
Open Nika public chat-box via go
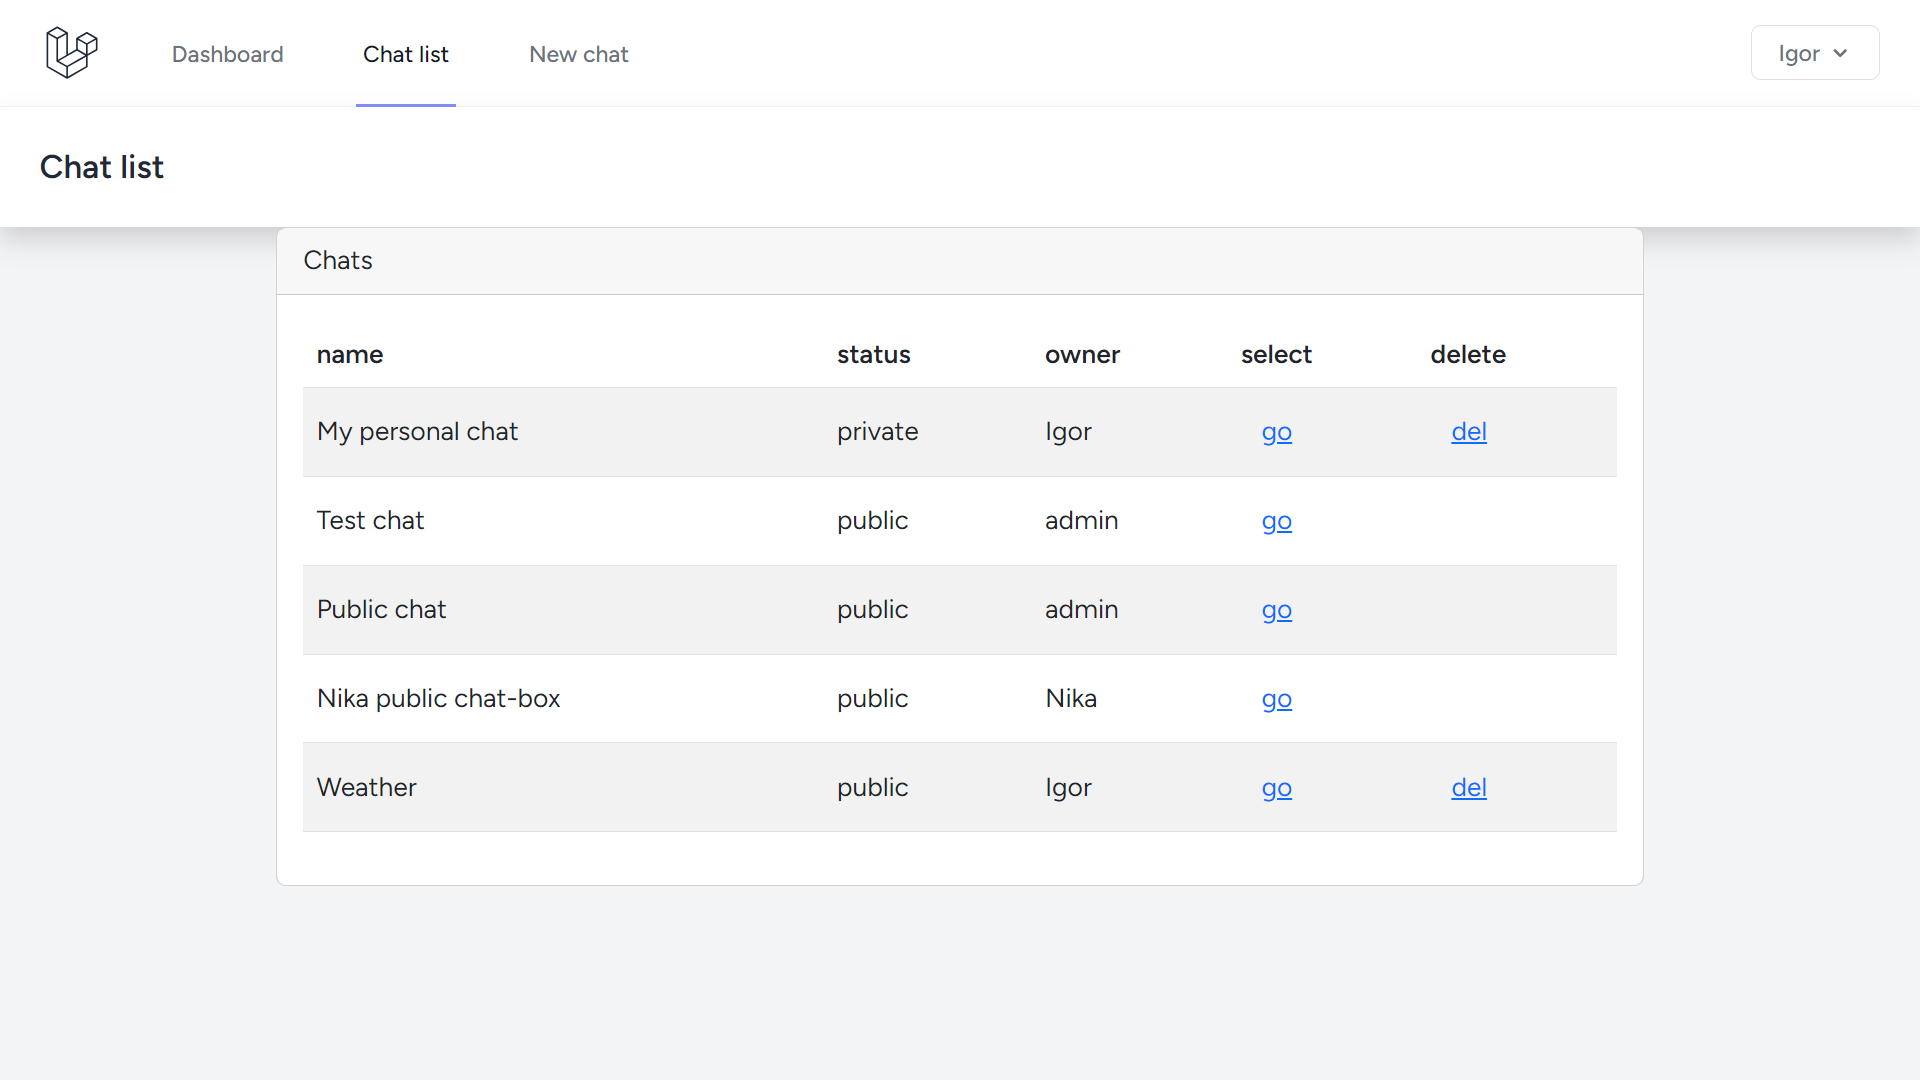[1276, 699]
